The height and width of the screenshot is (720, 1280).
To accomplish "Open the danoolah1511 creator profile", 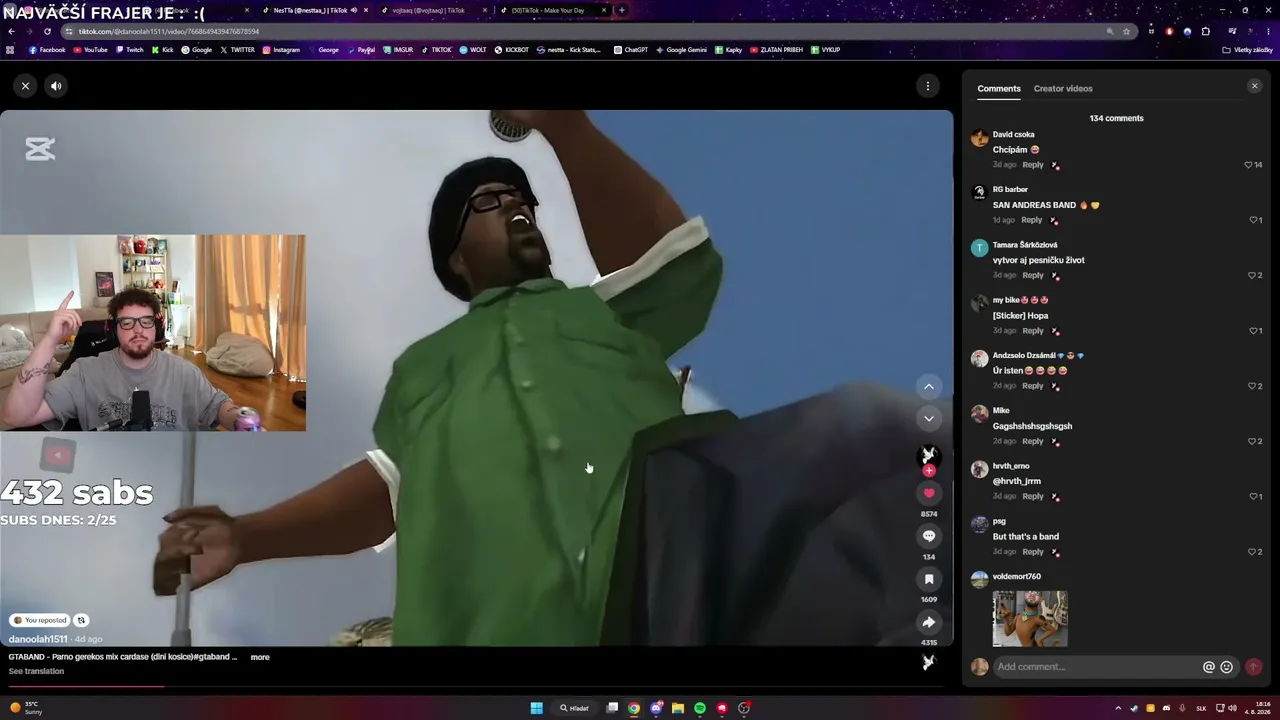I will 38,639.
